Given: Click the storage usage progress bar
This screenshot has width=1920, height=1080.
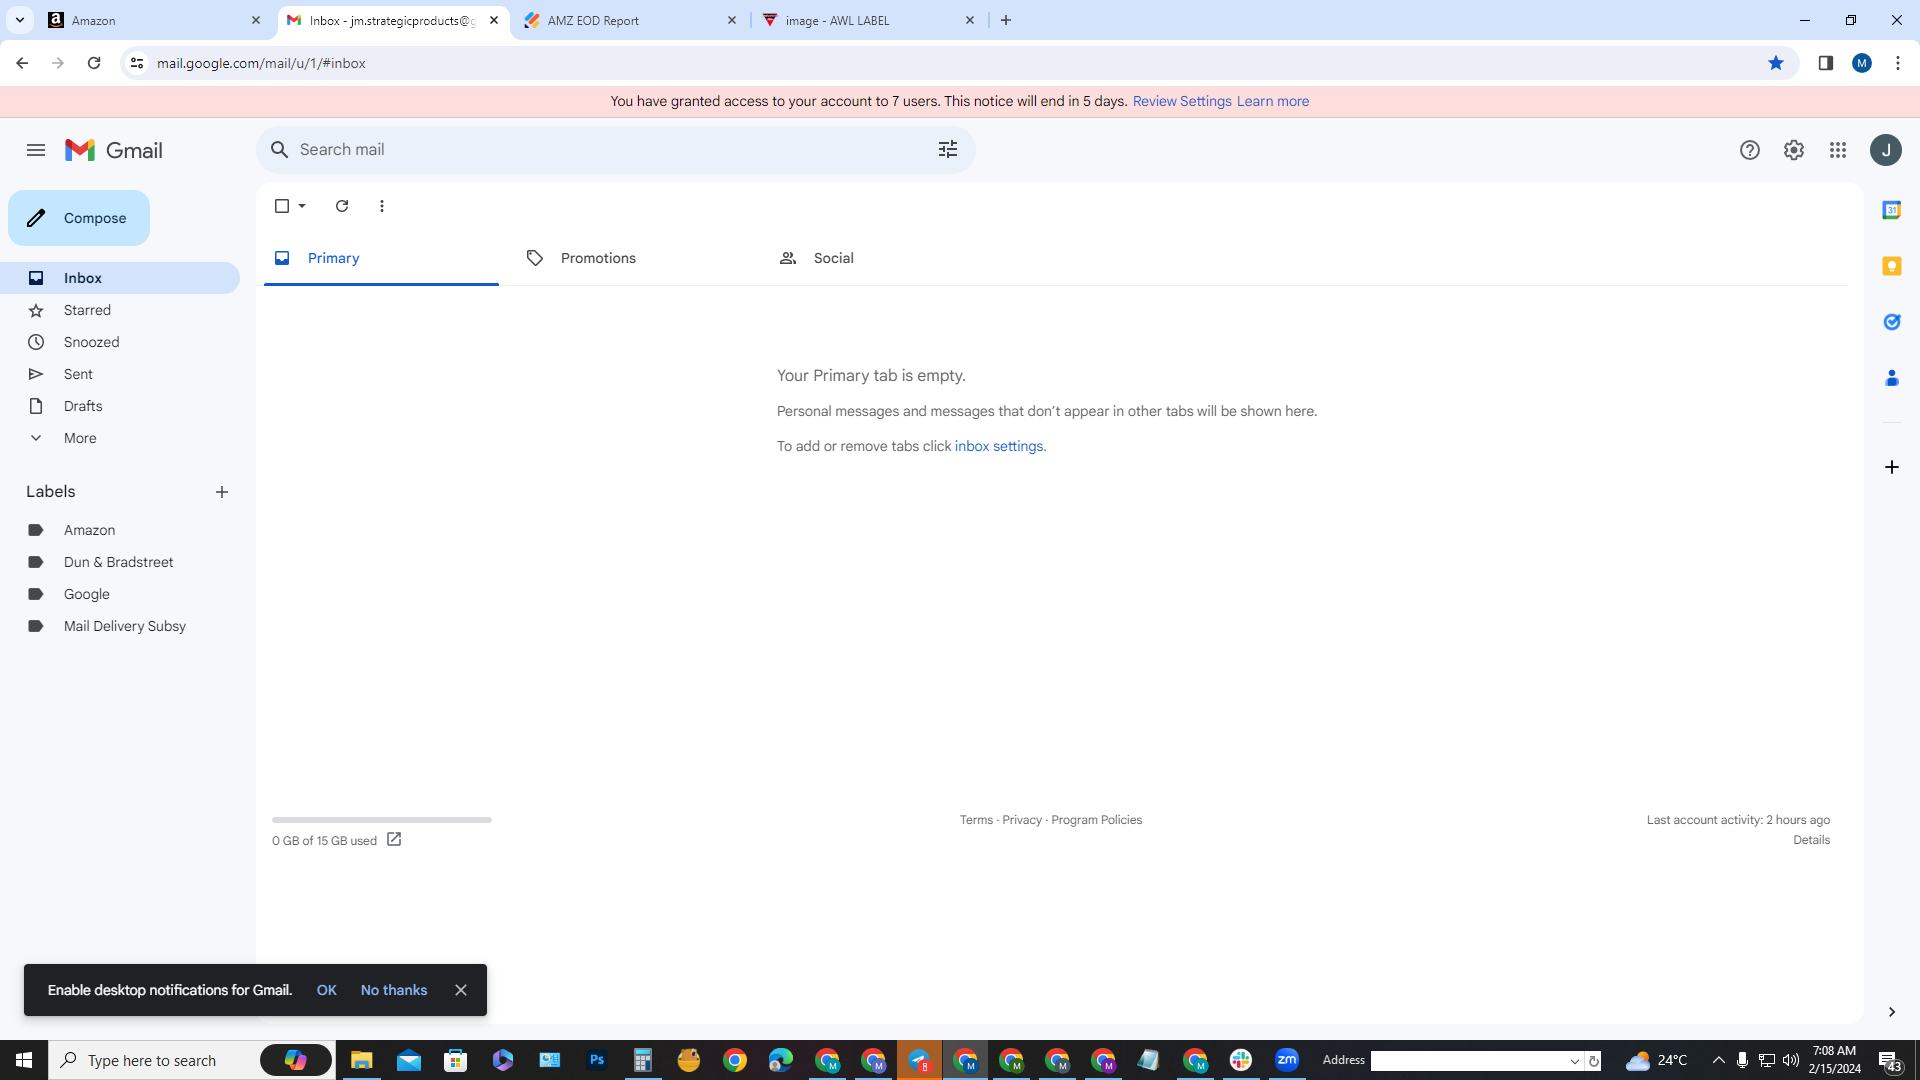Looking at the screenshot, I should click(382, 820).
